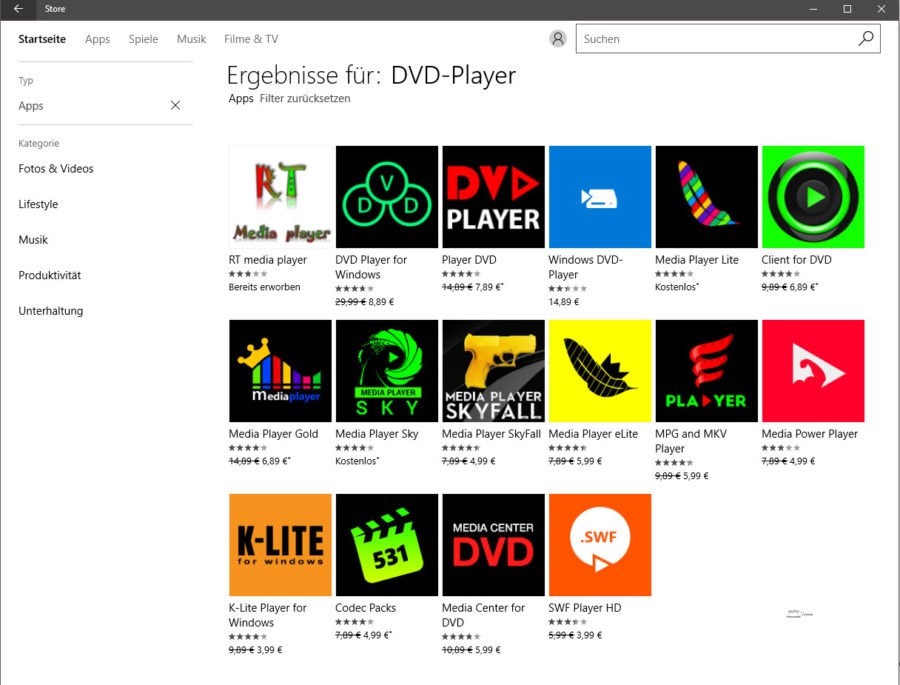Remove the Apps type filter with X
Screen dimensions: 900x685
175,105
